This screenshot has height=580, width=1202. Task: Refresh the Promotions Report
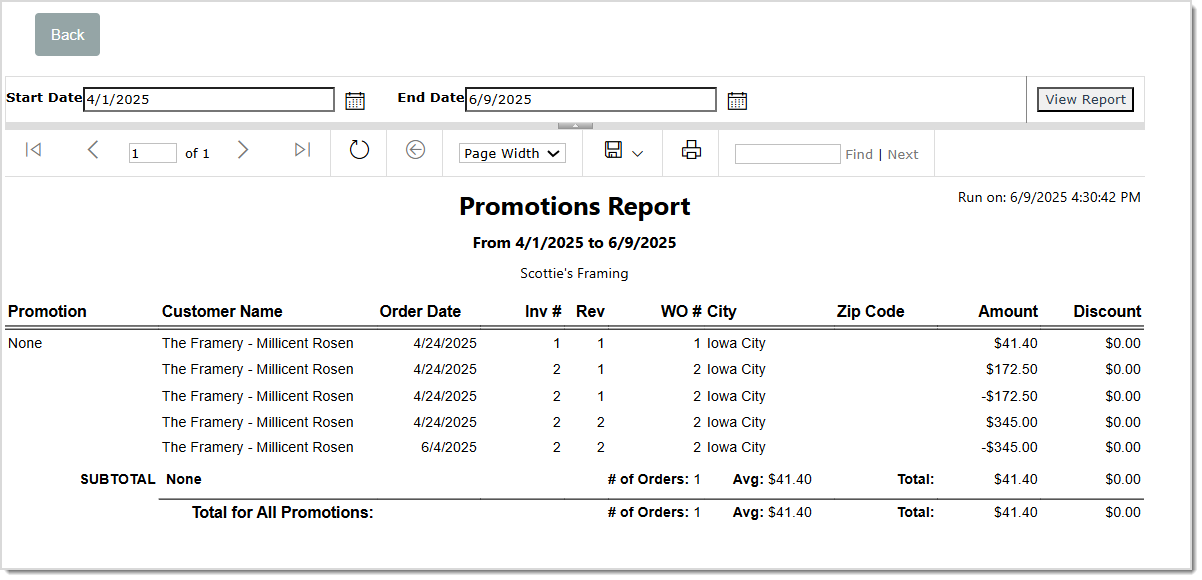358,152
